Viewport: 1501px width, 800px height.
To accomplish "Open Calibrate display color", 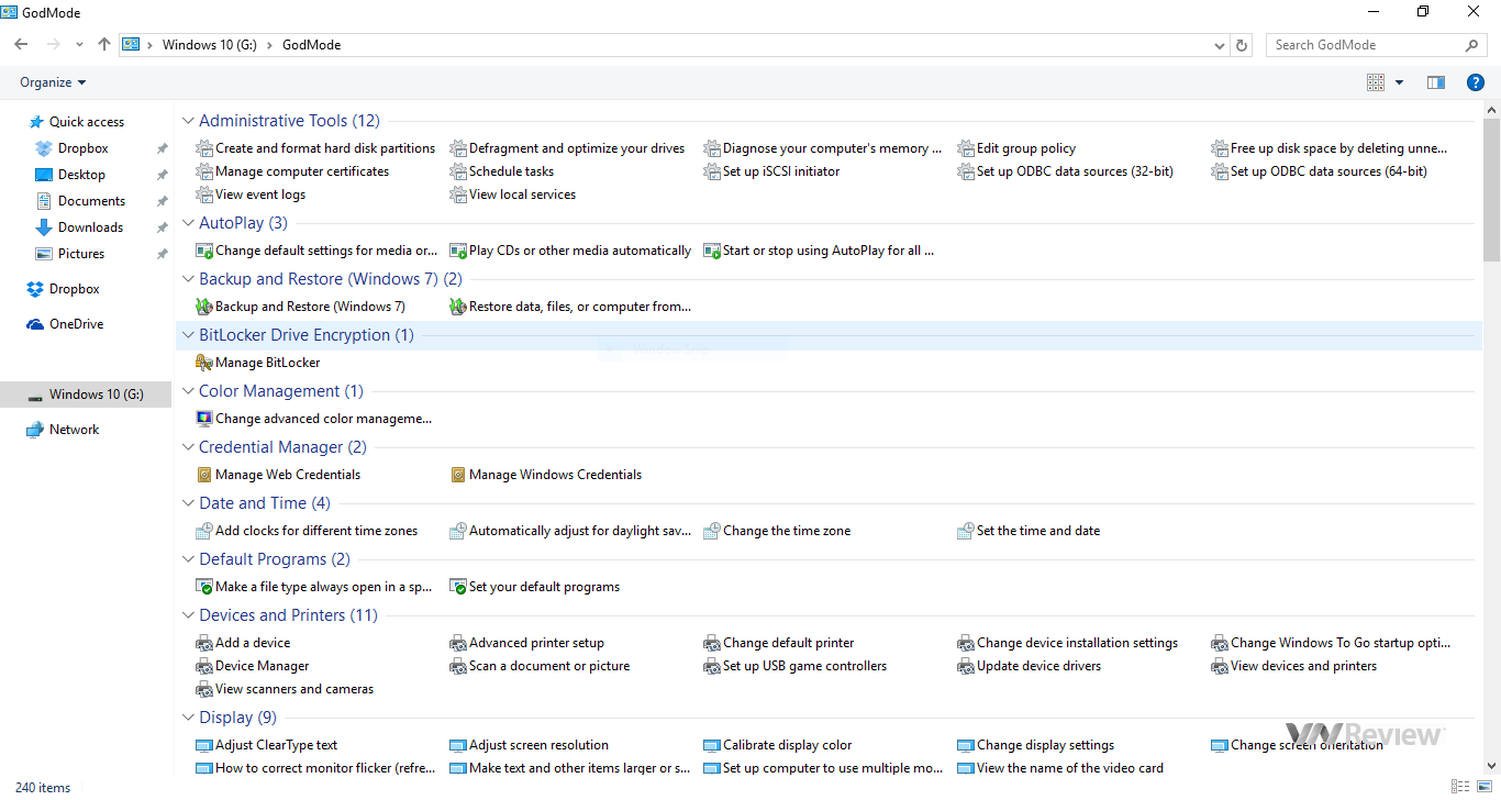I will 779,744.
